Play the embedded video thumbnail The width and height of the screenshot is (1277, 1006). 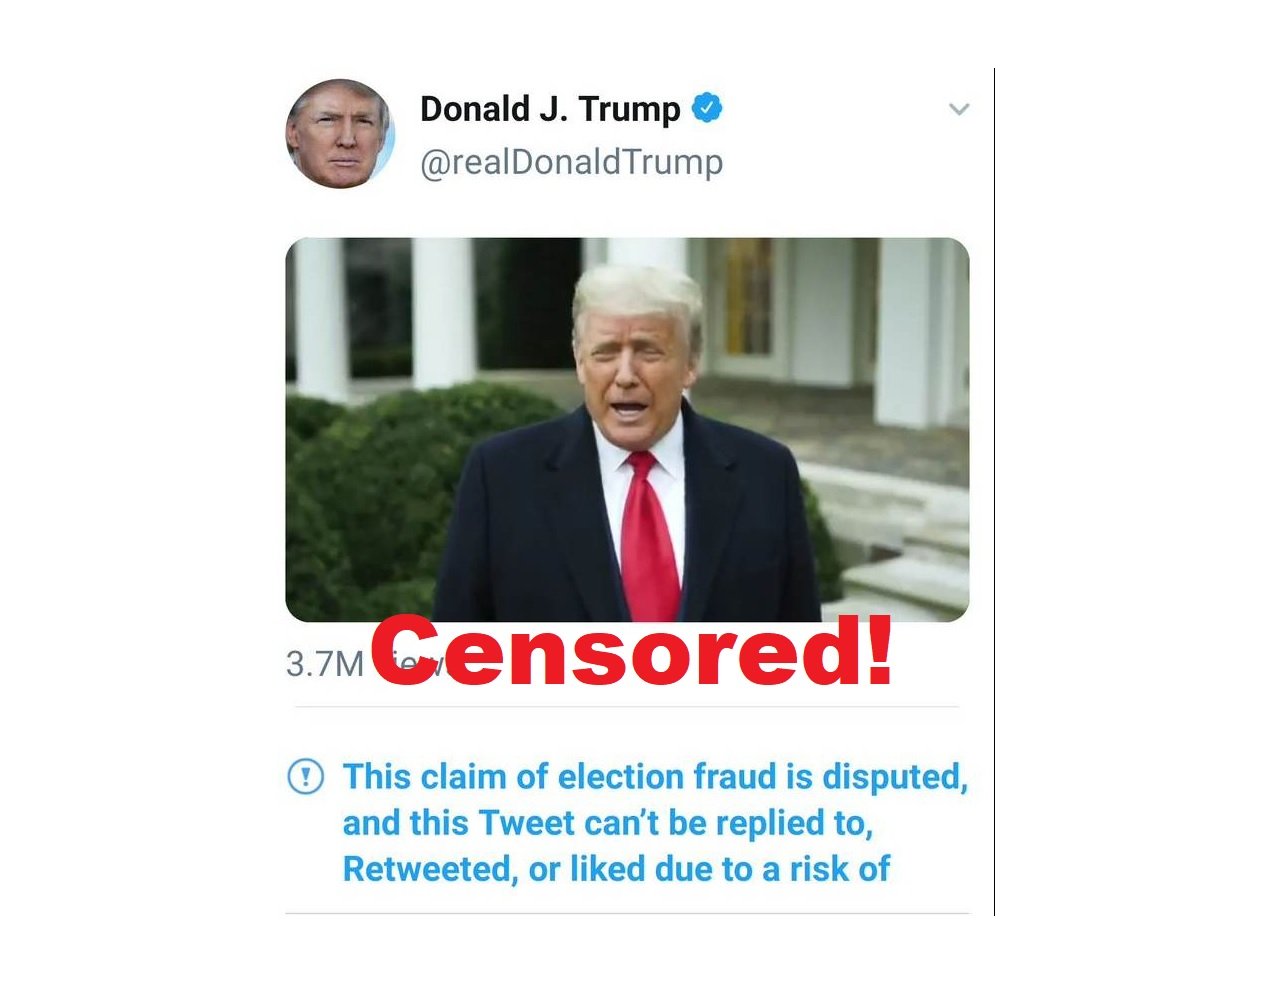627,429
